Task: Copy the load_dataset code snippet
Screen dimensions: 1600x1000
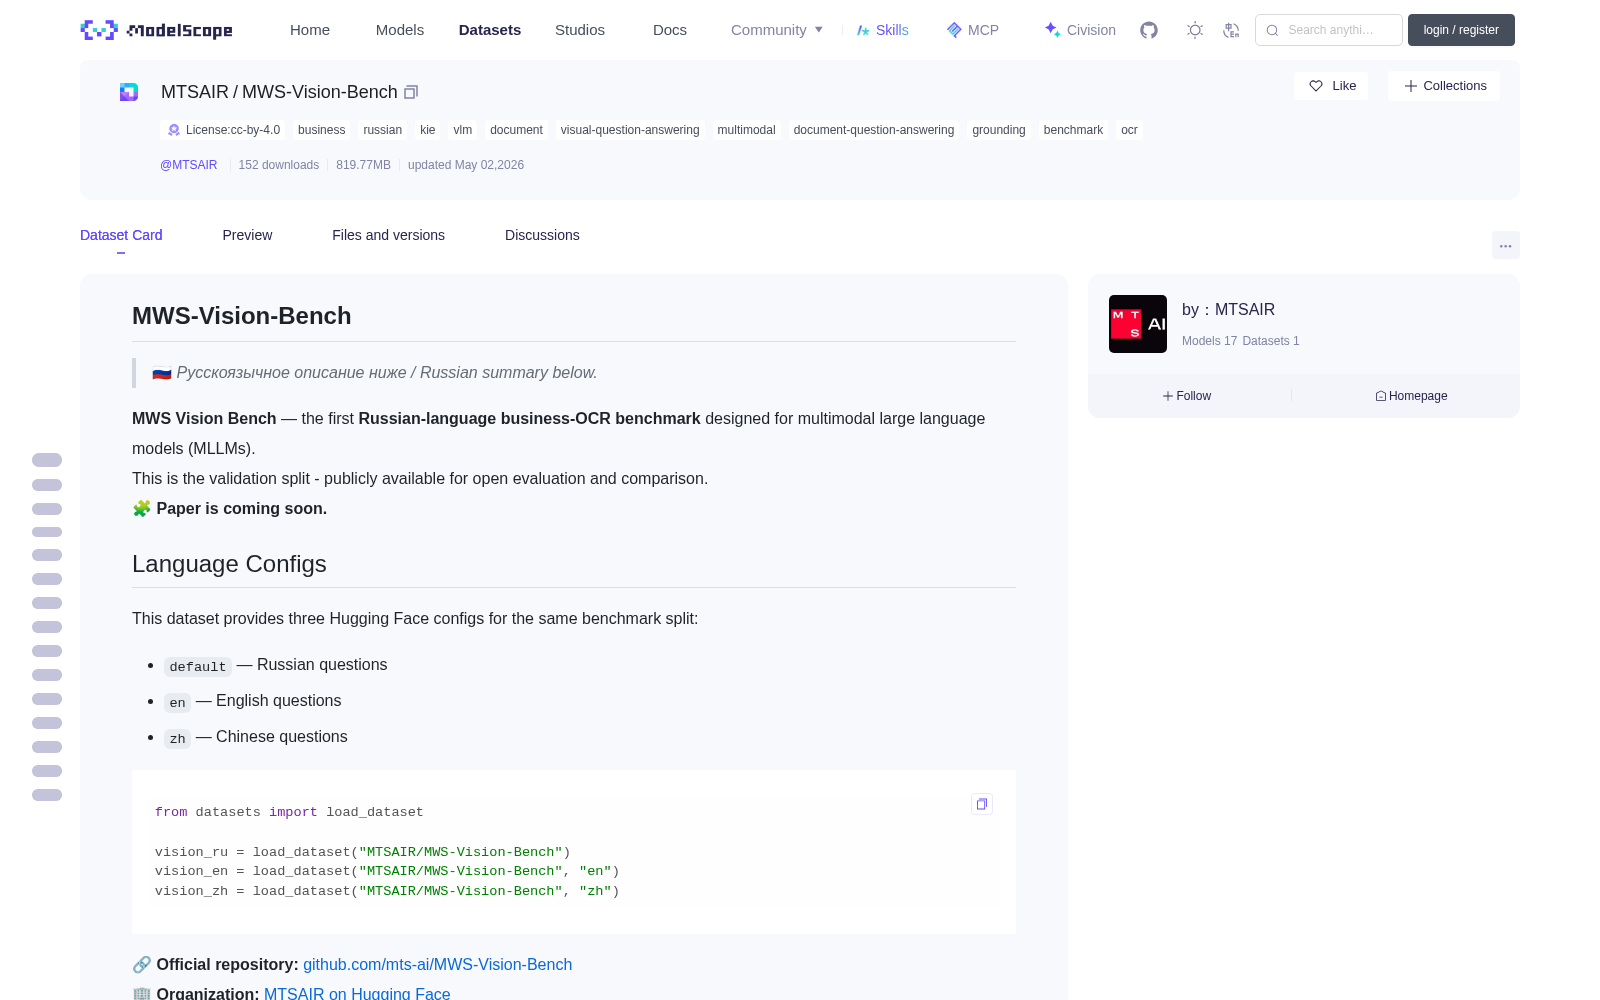Action: (982, 804)
